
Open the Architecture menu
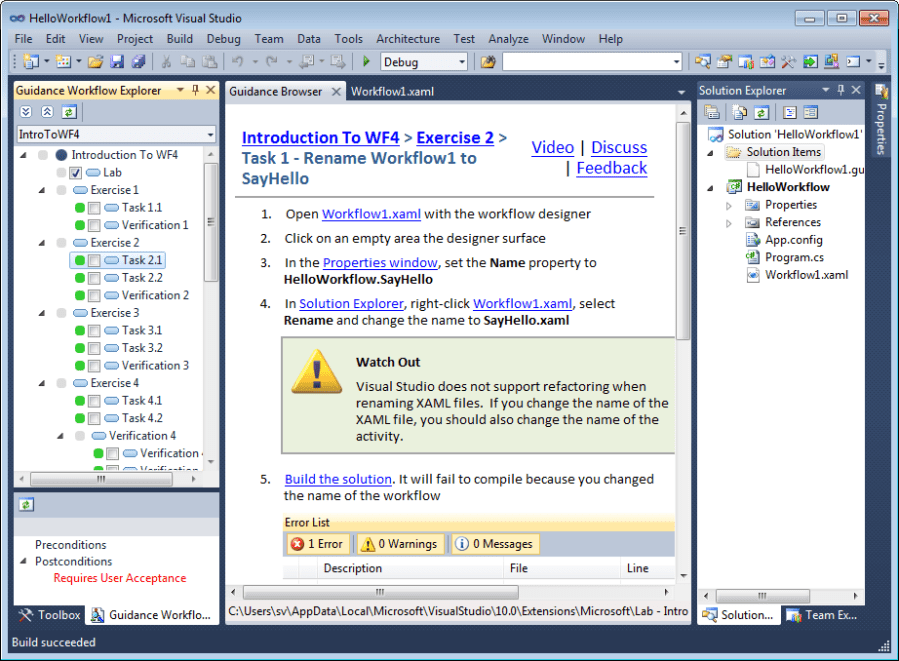click(x=407, y=39)
